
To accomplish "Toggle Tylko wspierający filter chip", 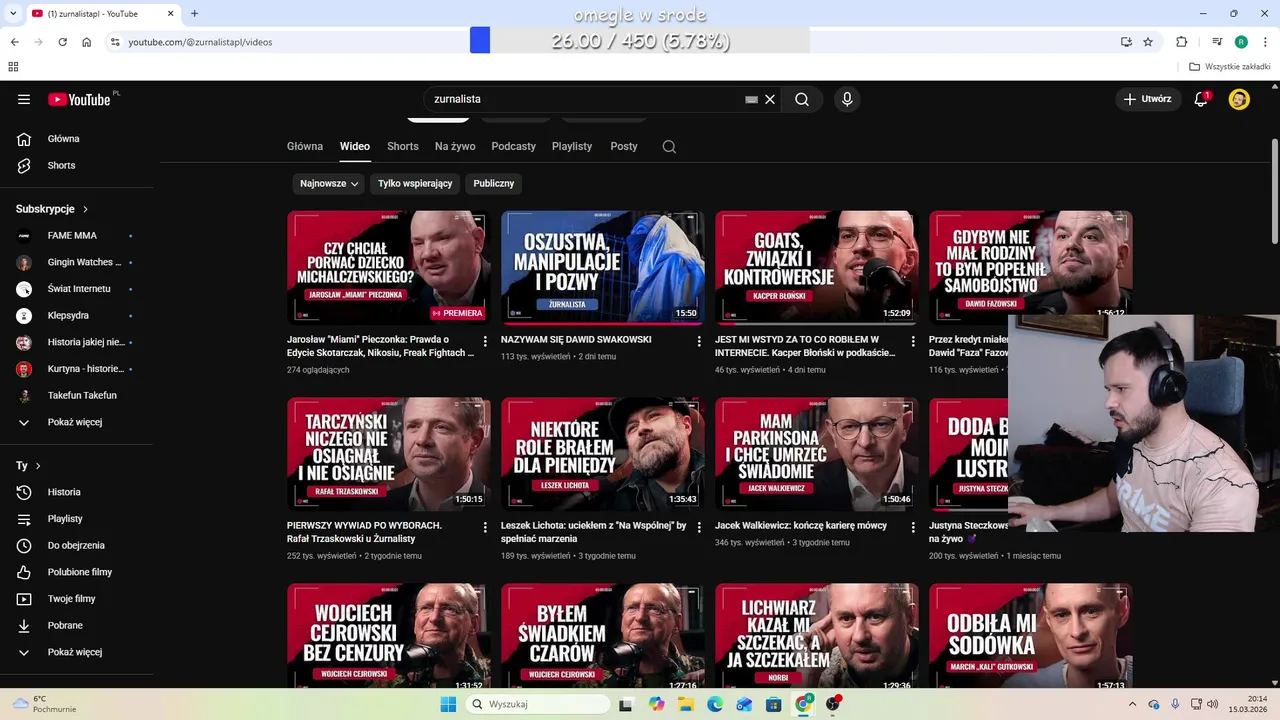I will point(415,183).
